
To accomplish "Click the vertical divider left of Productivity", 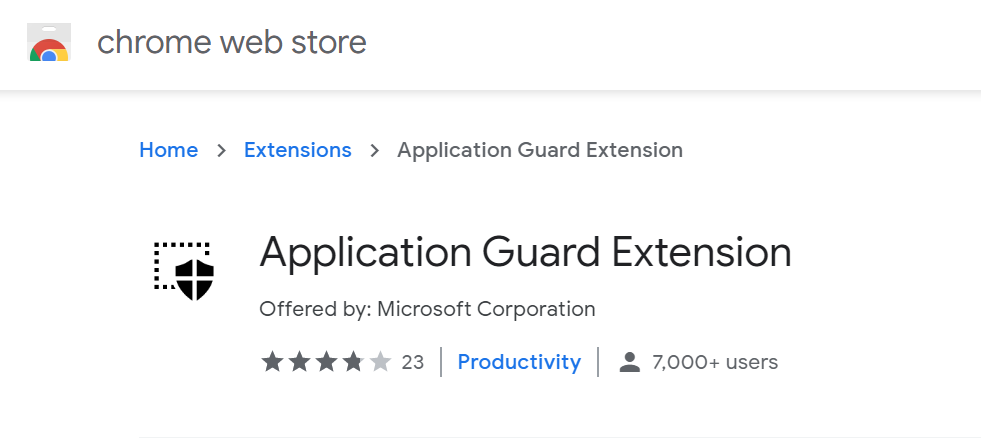I will [x=440, y=362].
